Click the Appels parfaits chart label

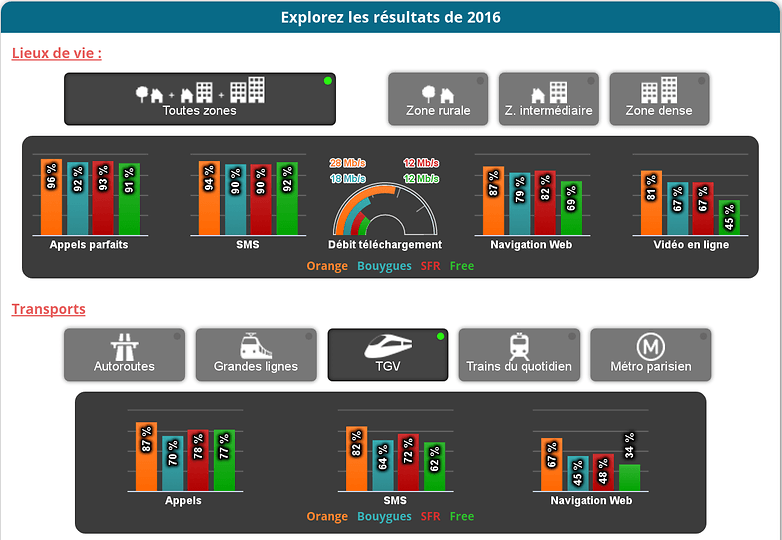pyautogui.click(x=89, y=245)
